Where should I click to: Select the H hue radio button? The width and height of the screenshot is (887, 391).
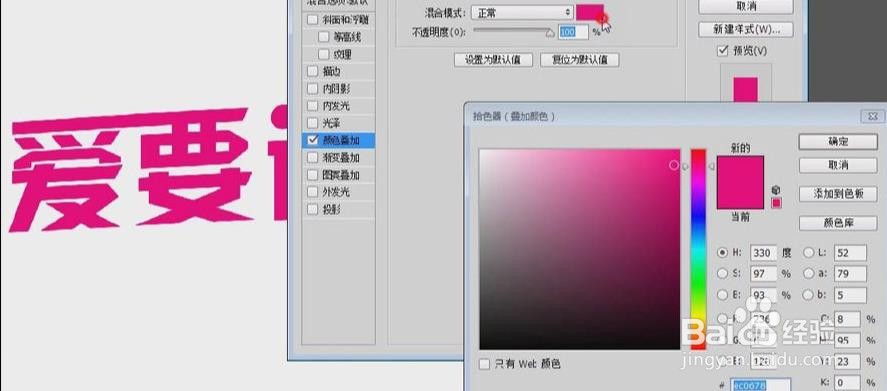[x=722, y=253]
